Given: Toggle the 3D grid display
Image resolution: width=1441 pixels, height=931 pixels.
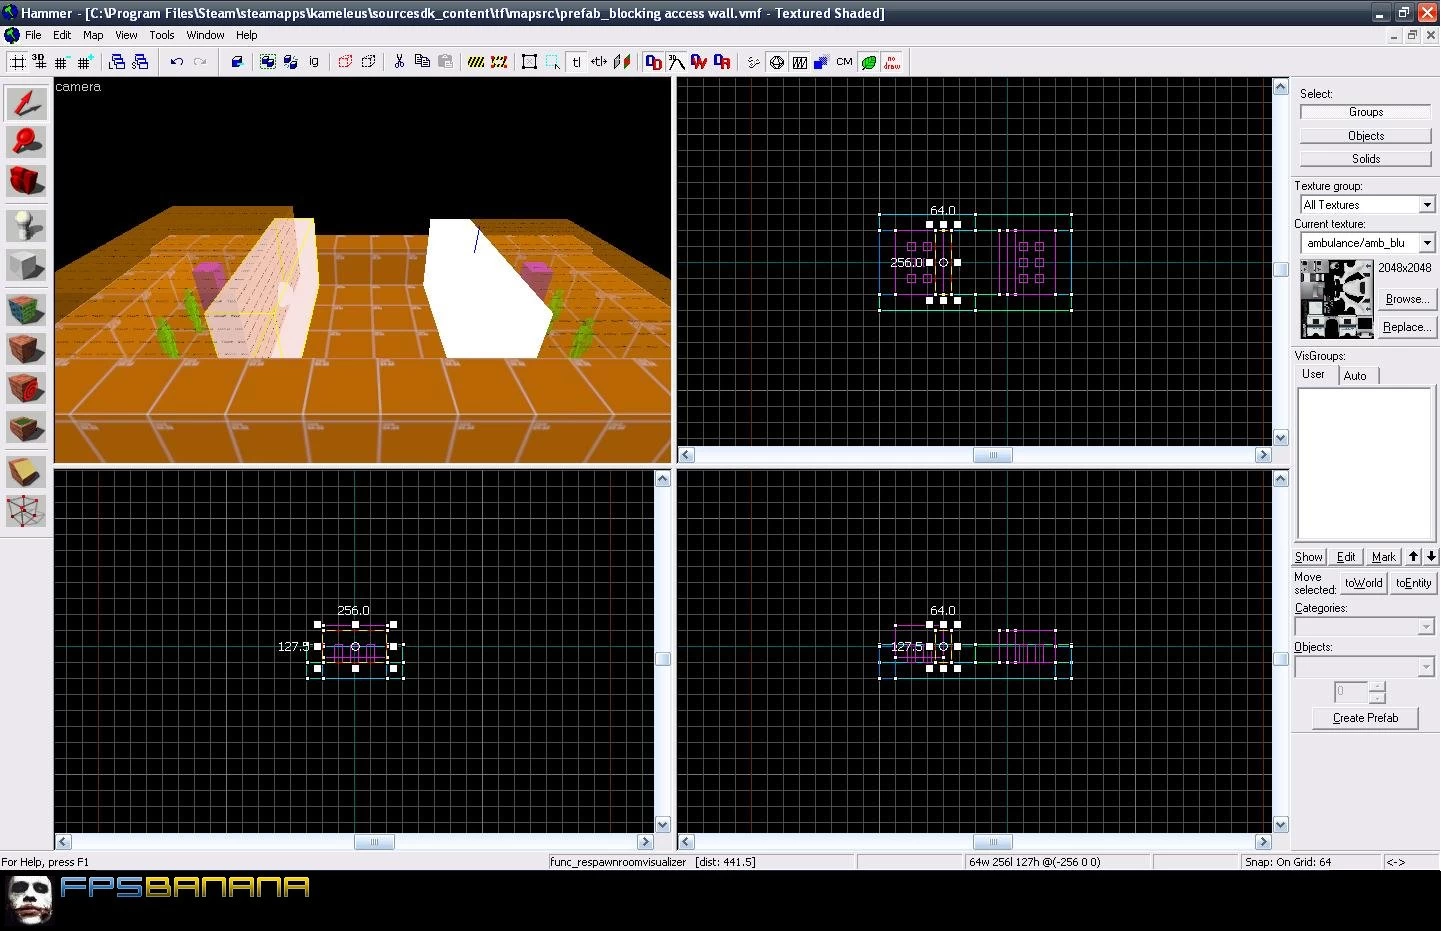Looking at the screenshot, I should tap(39, 62).
